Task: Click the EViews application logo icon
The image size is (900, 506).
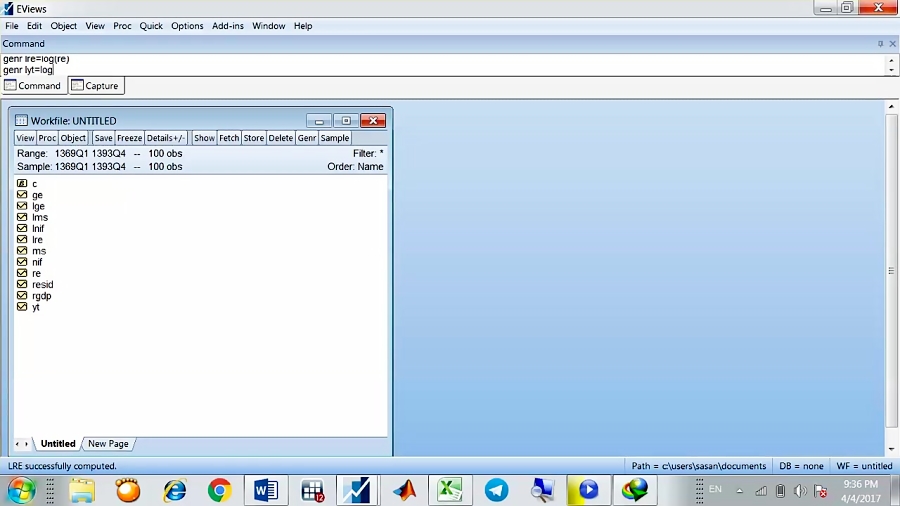Action: click(x=8, y=9)
